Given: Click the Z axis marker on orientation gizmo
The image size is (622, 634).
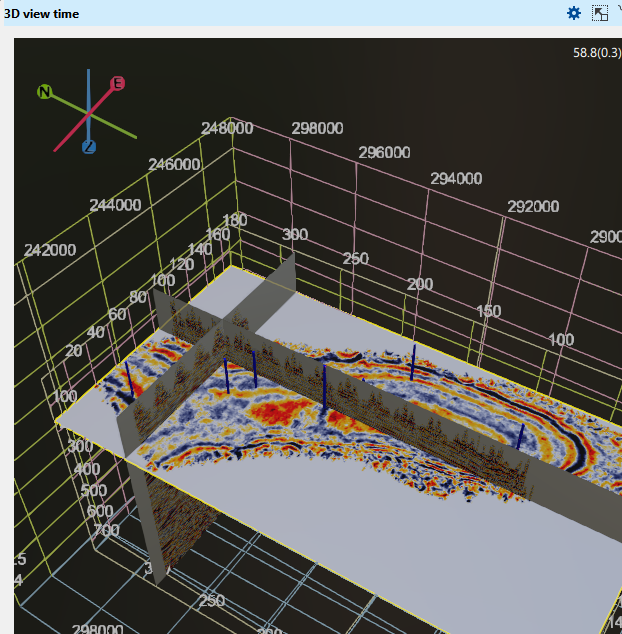Looking at the screenshot, I should click(89, 147).
